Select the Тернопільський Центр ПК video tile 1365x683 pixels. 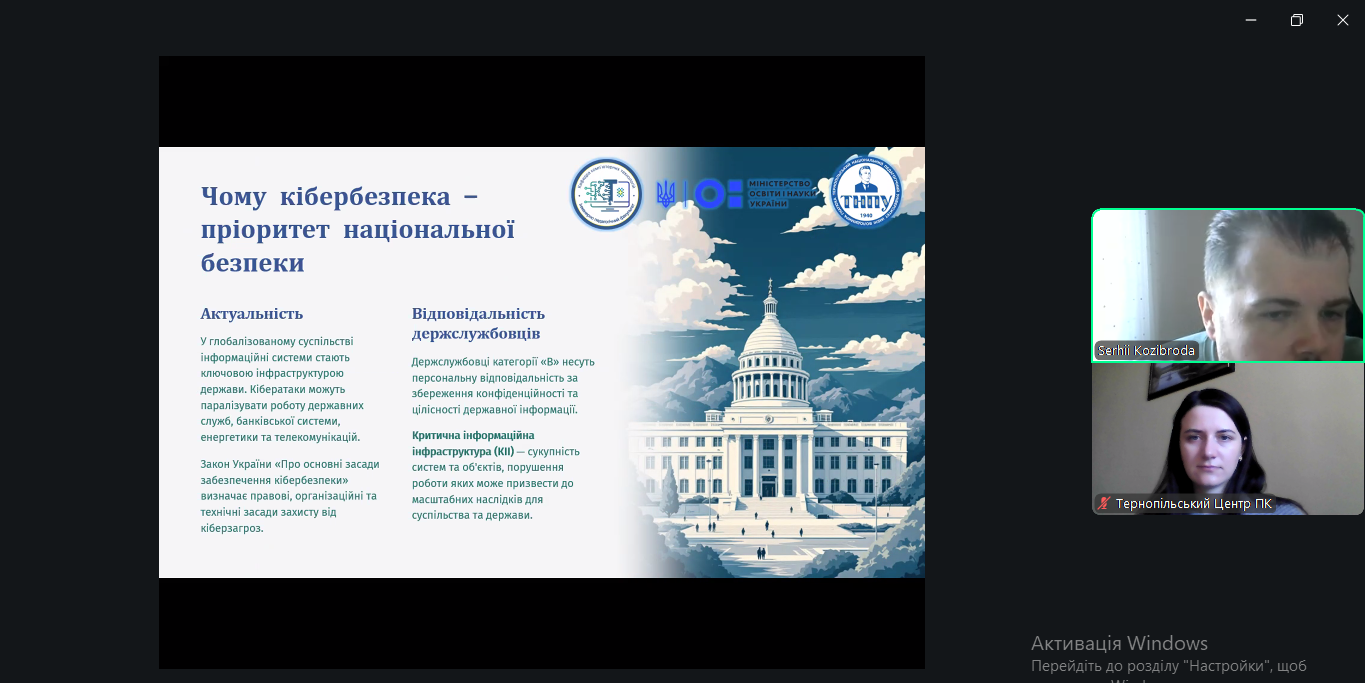(1228, 438)
